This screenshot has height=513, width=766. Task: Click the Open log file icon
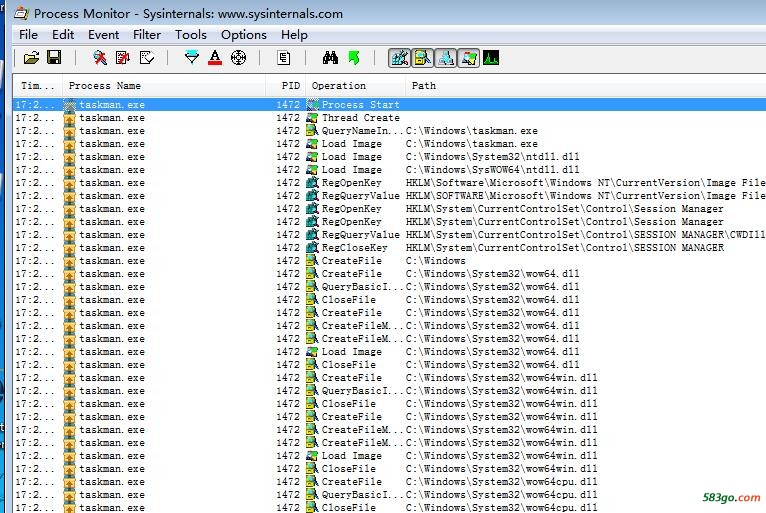[31, 58]
